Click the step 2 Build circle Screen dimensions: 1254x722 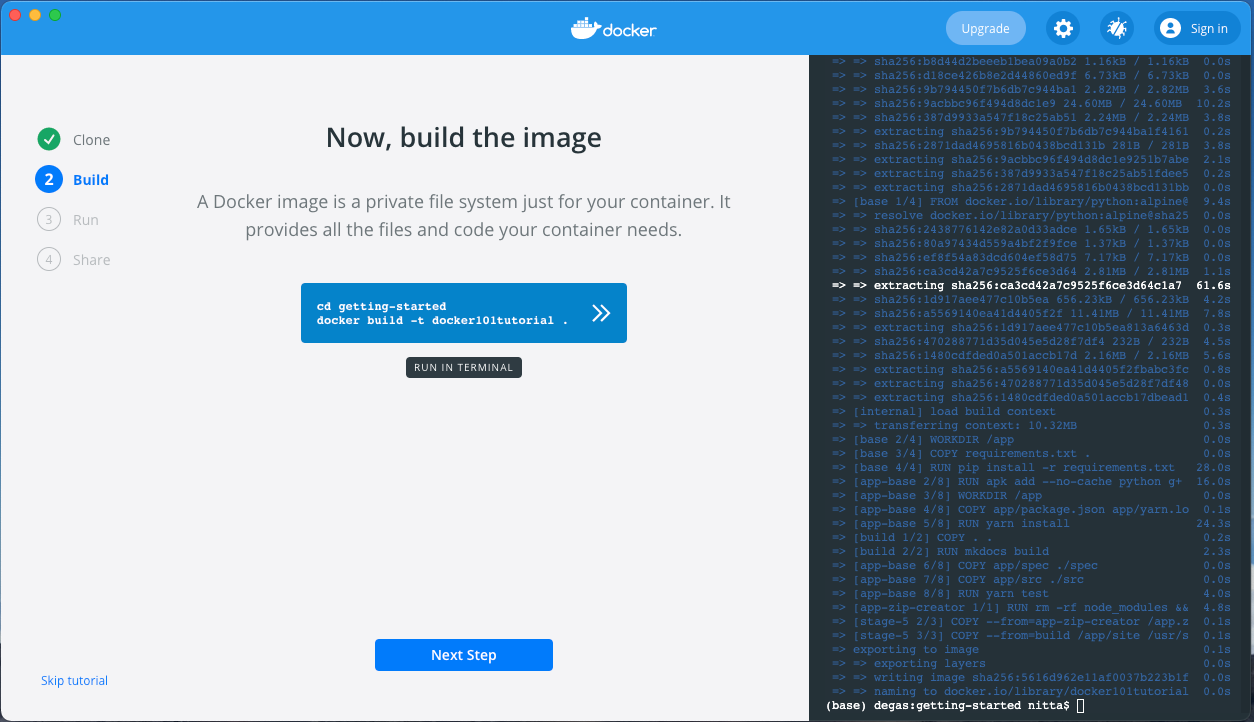[48, 180]
